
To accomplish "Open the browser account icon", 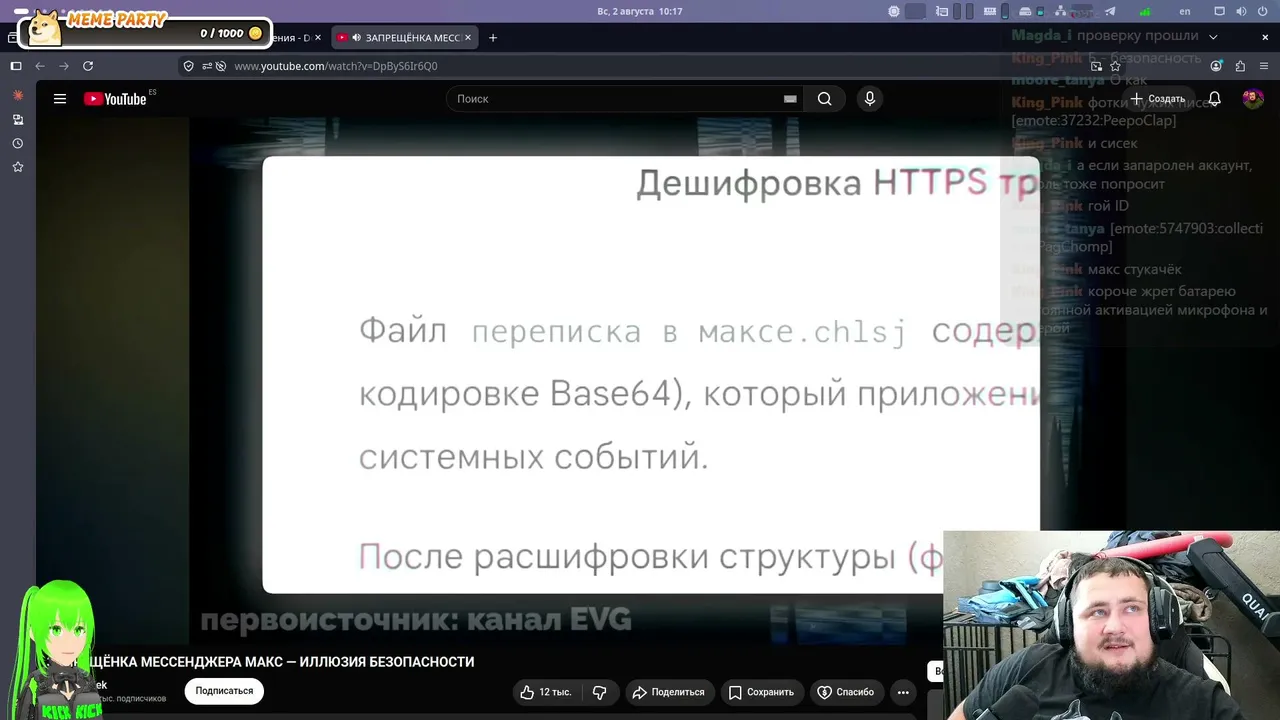I will coord(1216,66).
